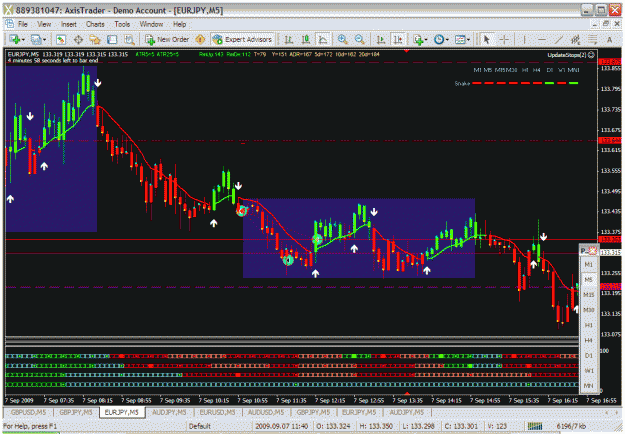Image resolution: width=625 pixels, height=434 pixels.
Task: Switch to the GBPUSD,M5 chart tab
Action: (x=28, y=412)
